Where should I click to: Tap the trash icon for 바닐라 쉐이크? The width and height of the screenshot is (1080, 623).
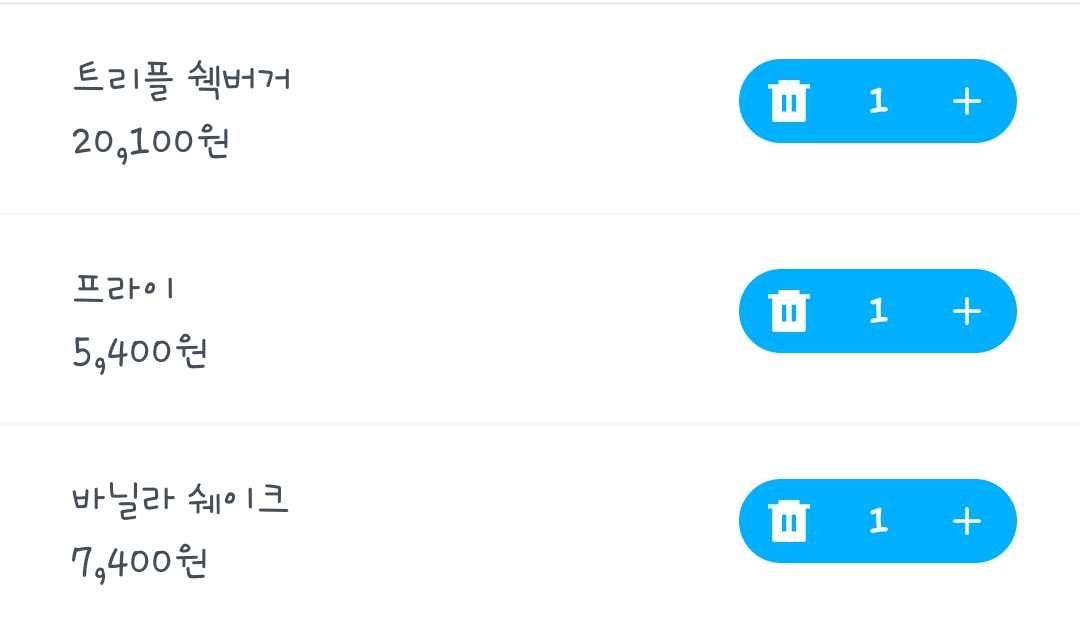click(x=789, y=521)
